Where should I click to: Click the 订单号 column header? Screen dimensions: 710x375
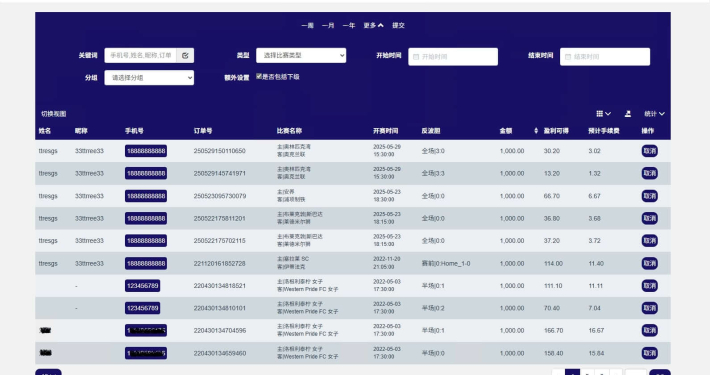tap(203, 131)
